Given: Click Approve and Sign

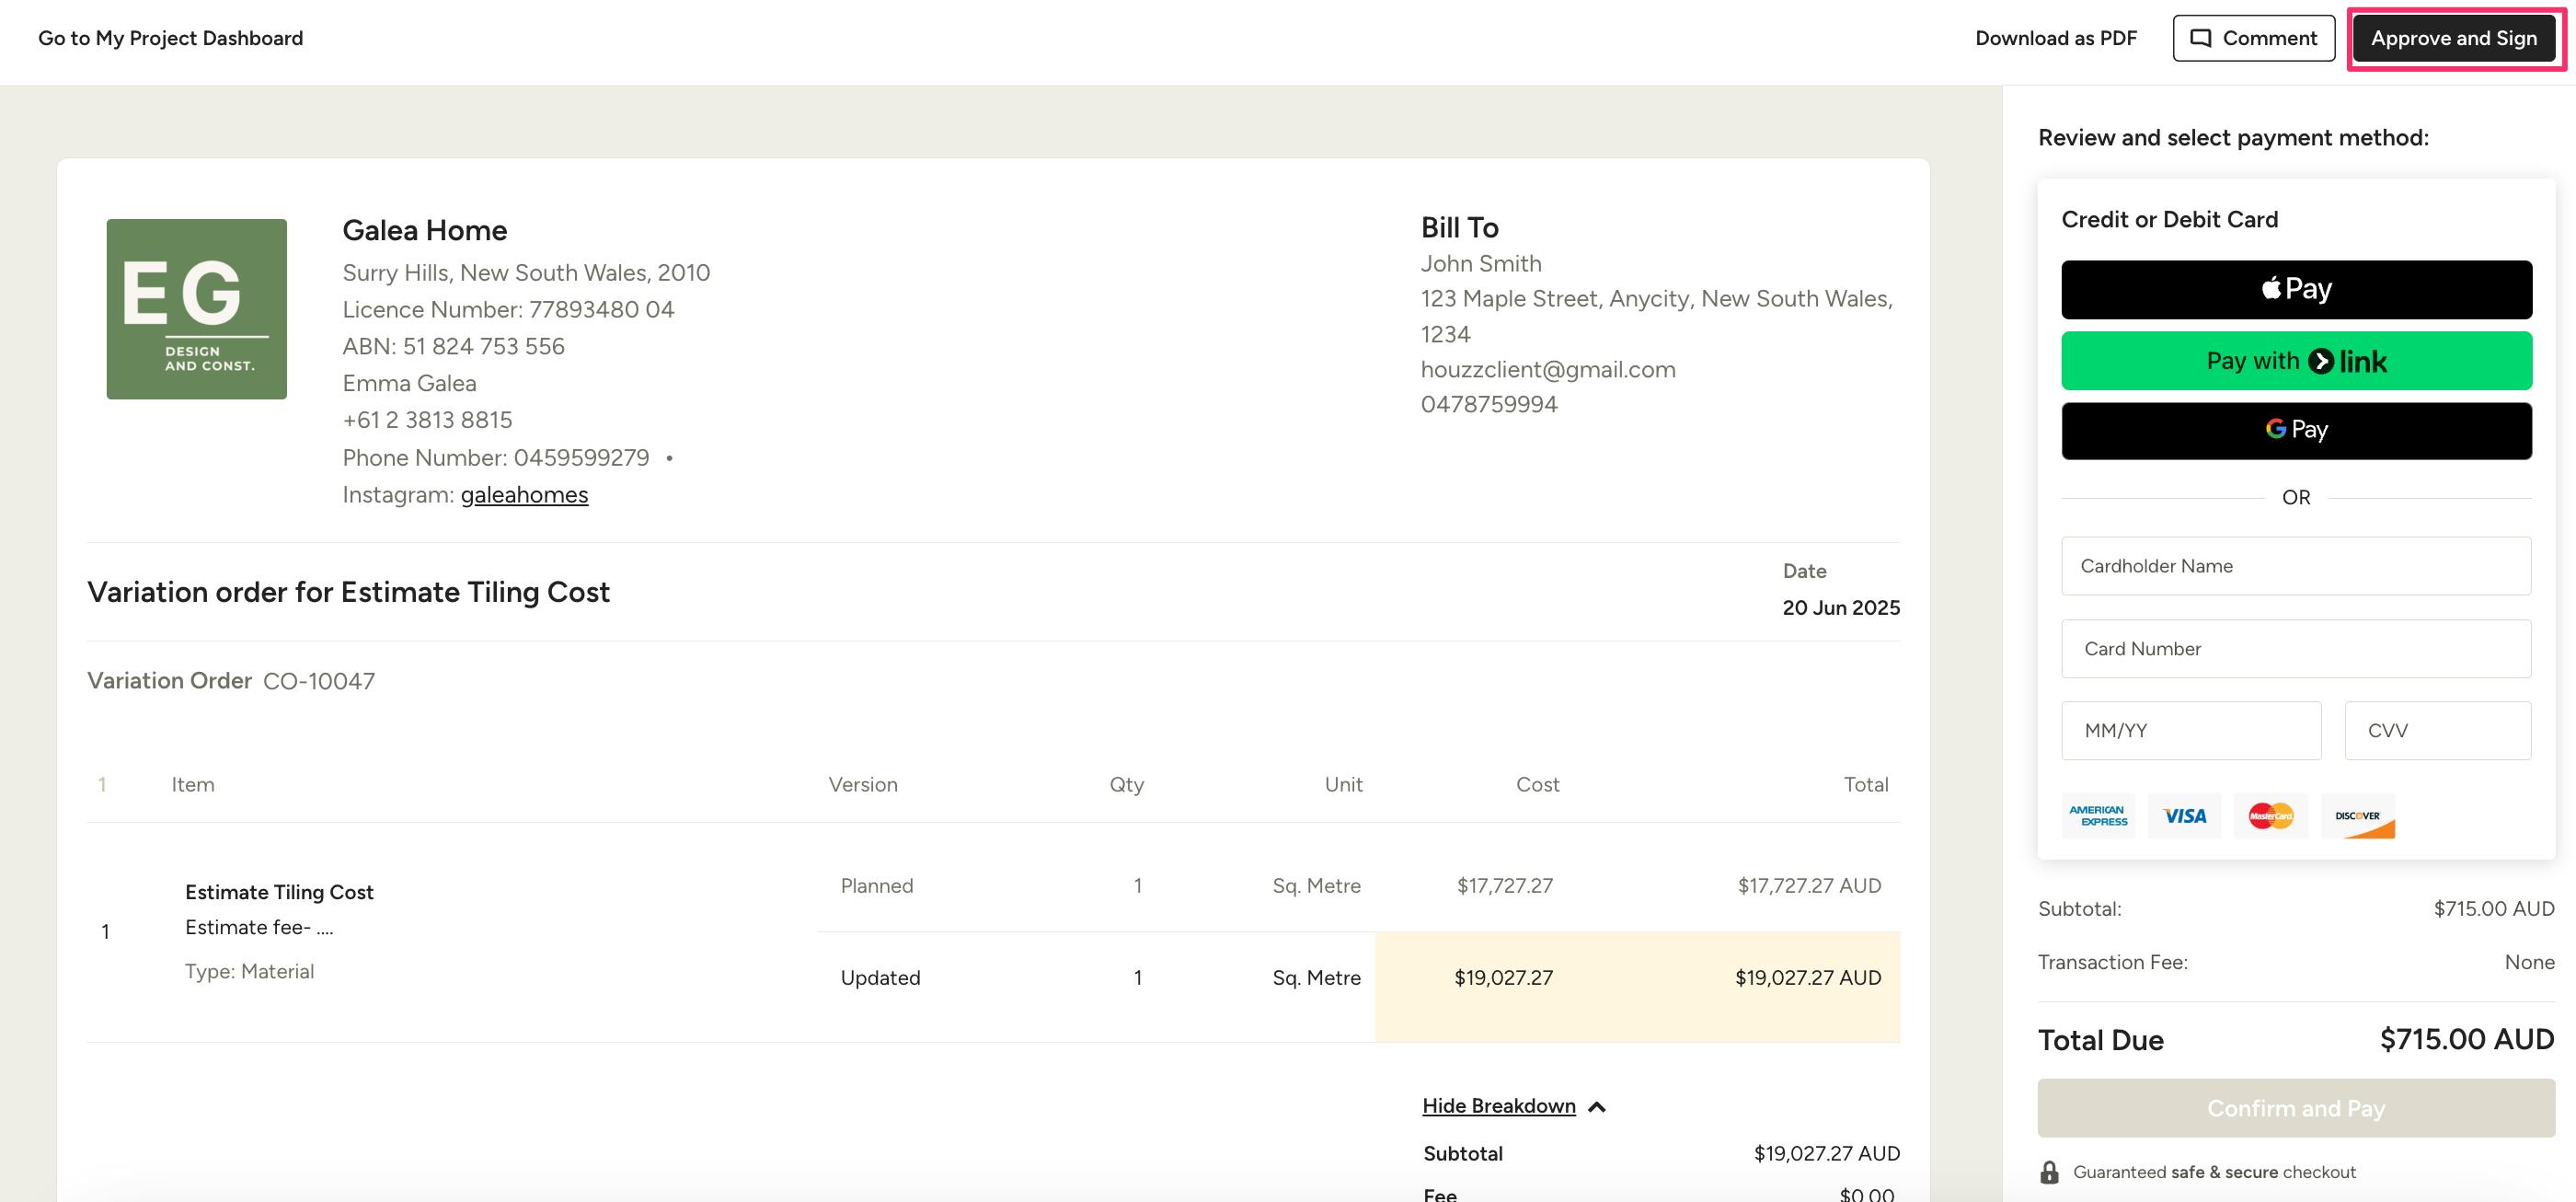Looking at the screenshot, I should pyautogui.click(x=2453, y=38).
